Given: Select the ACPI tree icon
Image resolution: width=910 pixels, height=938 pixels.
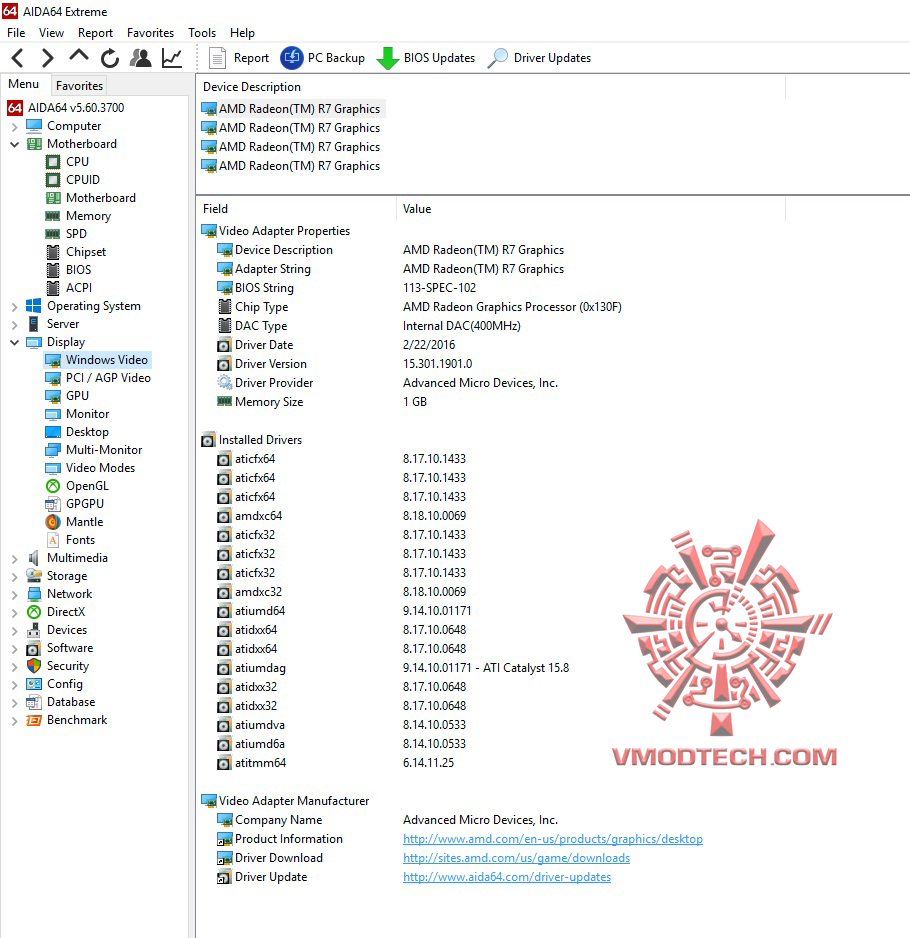Looking at the screenshot, I should click(53, 288).
